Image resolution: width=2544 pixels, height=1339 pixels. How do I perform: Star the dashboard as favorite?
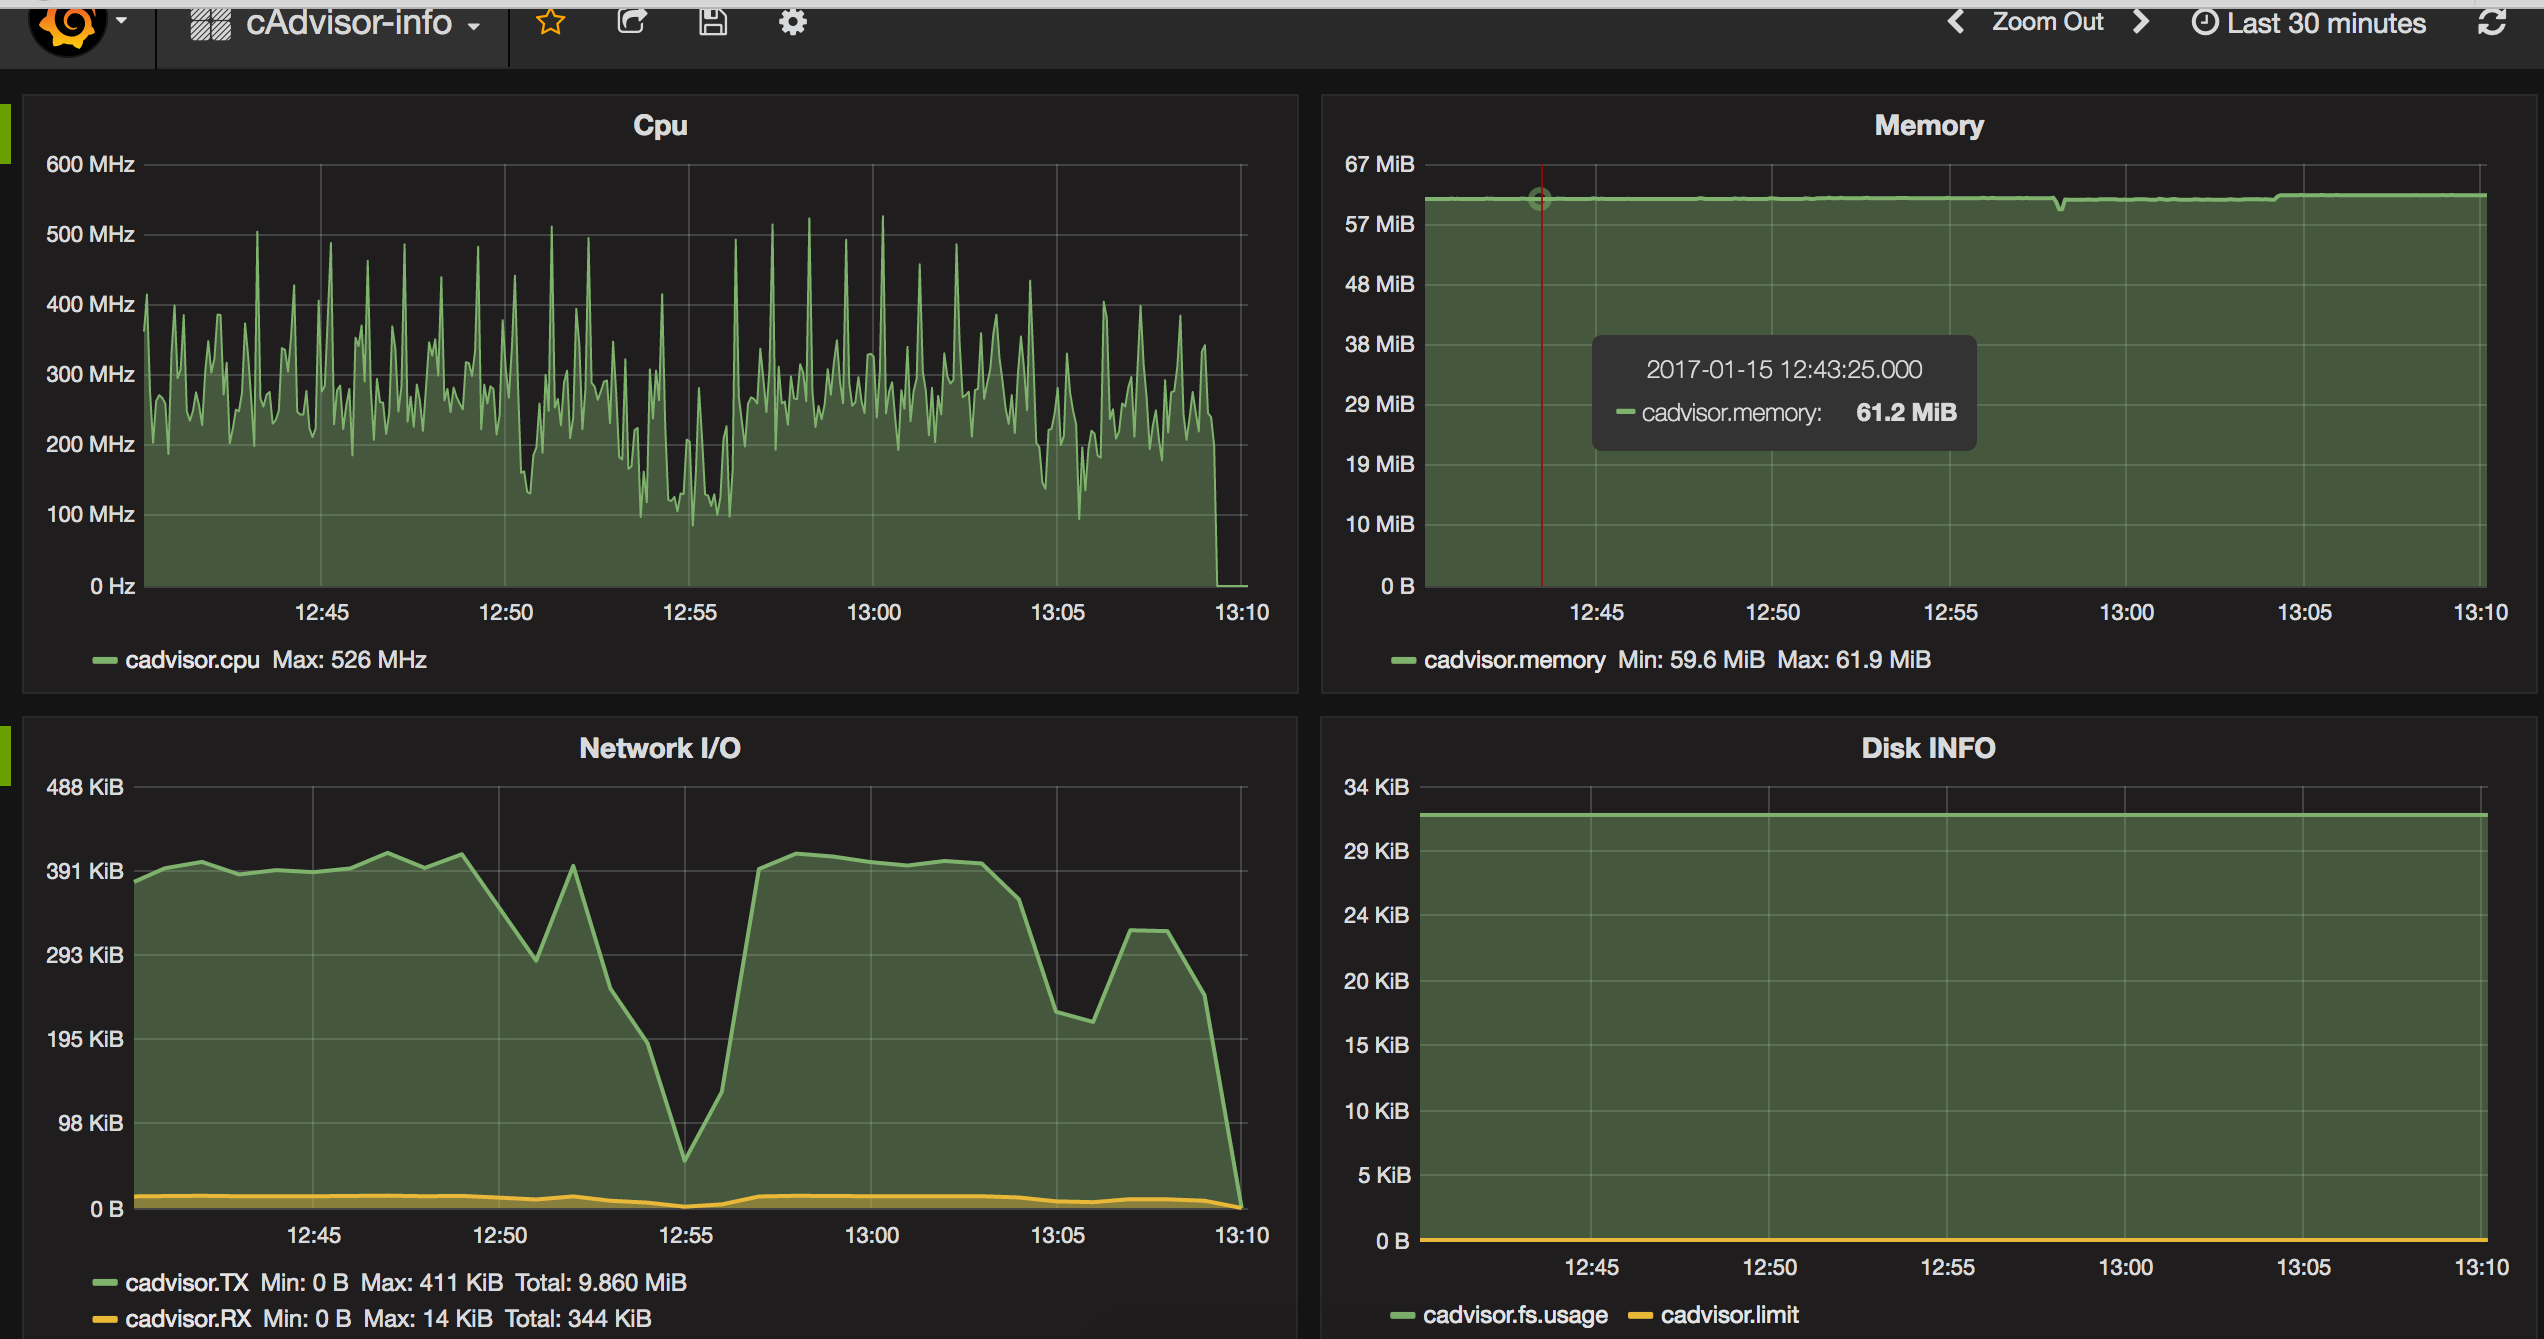click(x=551, y=21)
